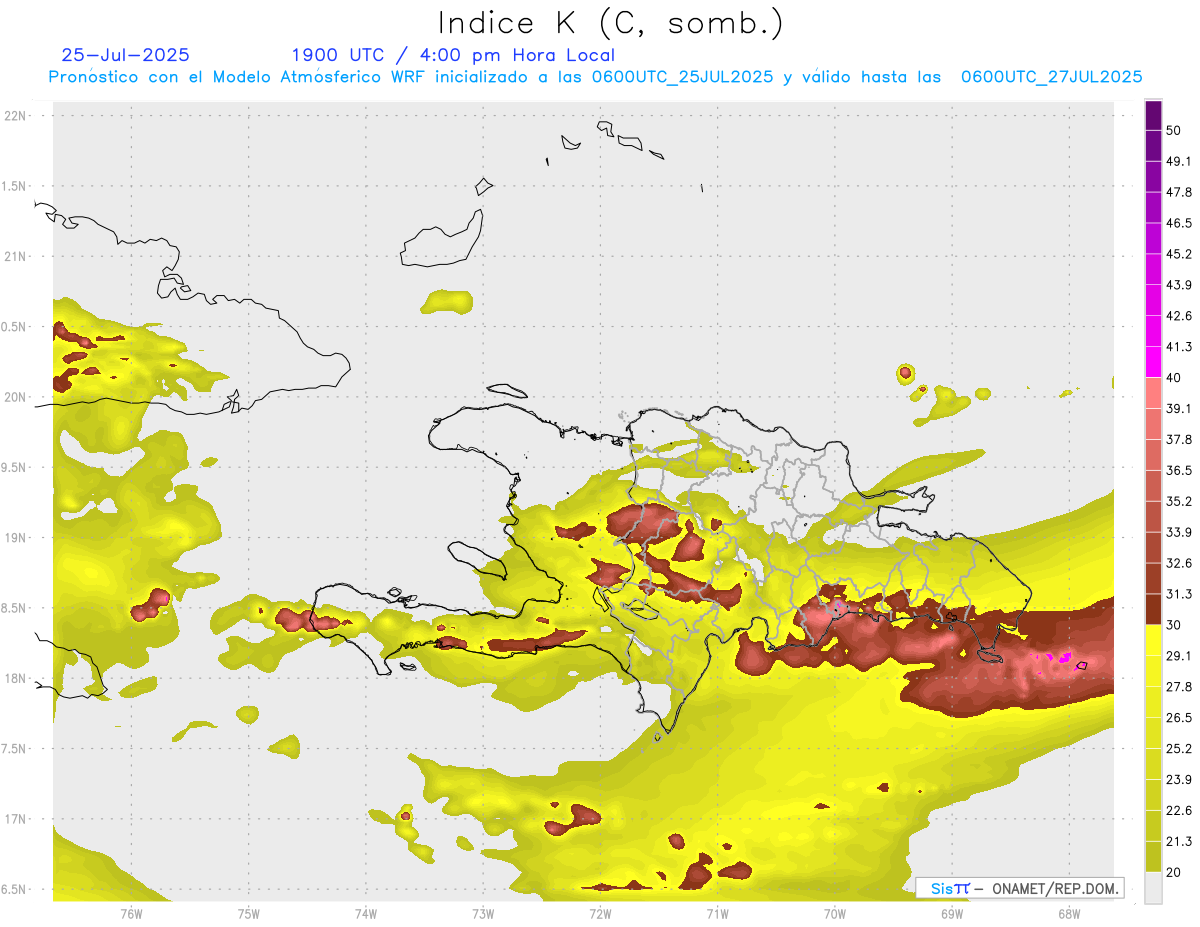Click the legend value '30'
The image size is (1200, 927).
(x=1173, y=625)
